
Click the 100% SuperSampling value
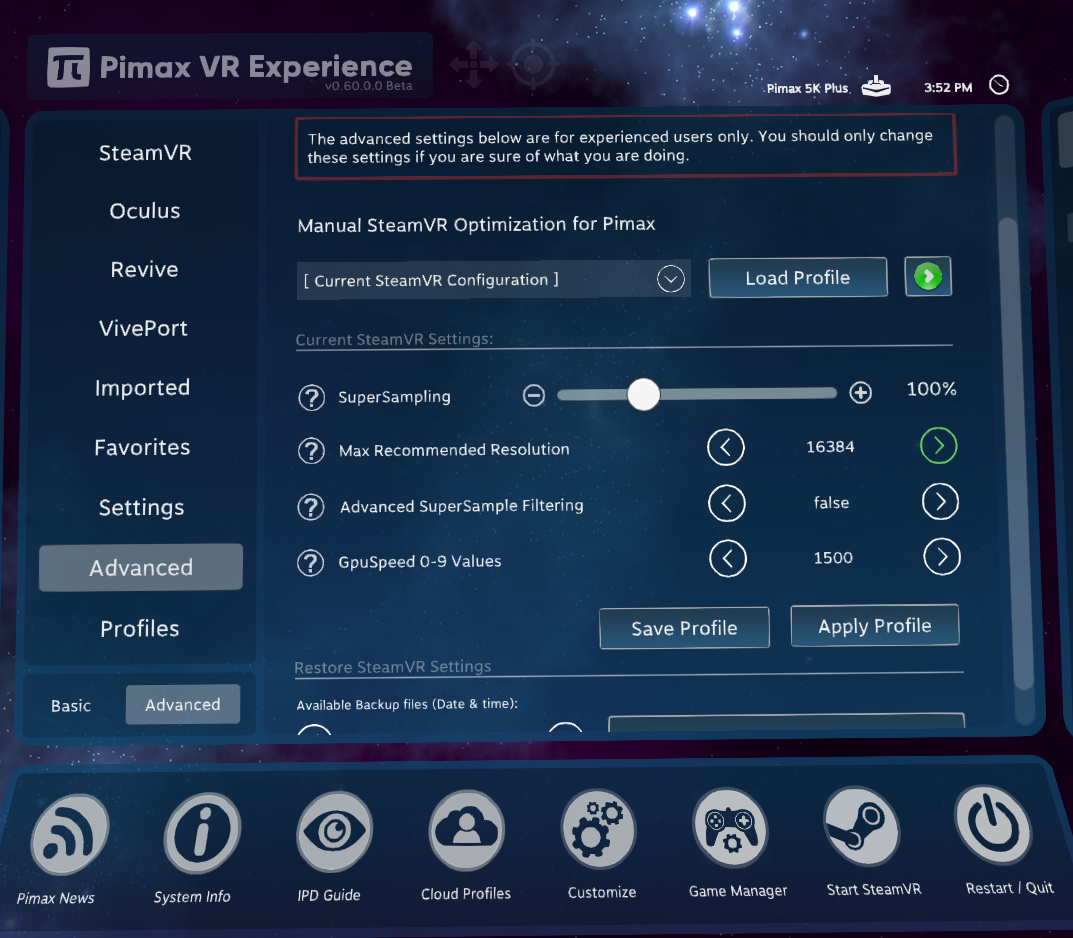[931, 389]
